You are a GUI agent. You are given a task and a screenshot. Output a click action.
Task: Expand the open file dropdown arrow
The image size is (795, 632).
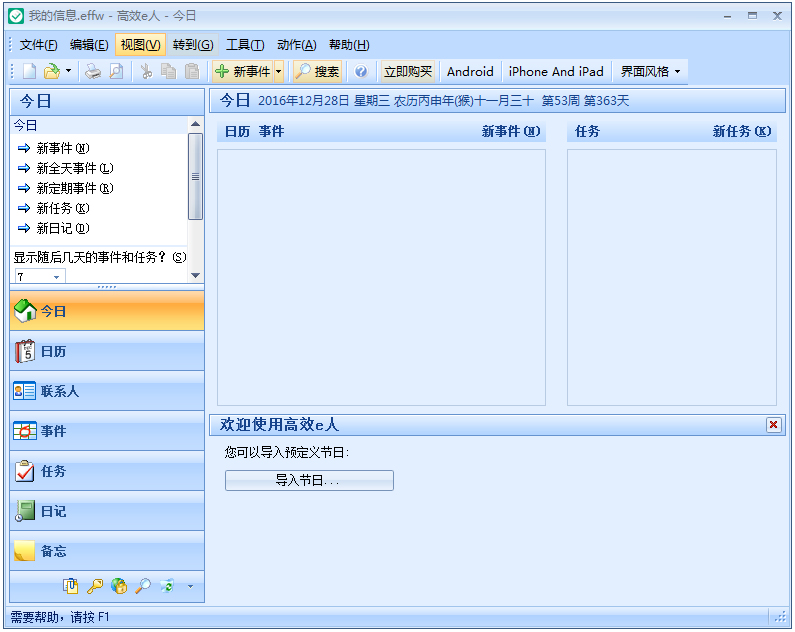pyautogui.click(x=68, y=71)
